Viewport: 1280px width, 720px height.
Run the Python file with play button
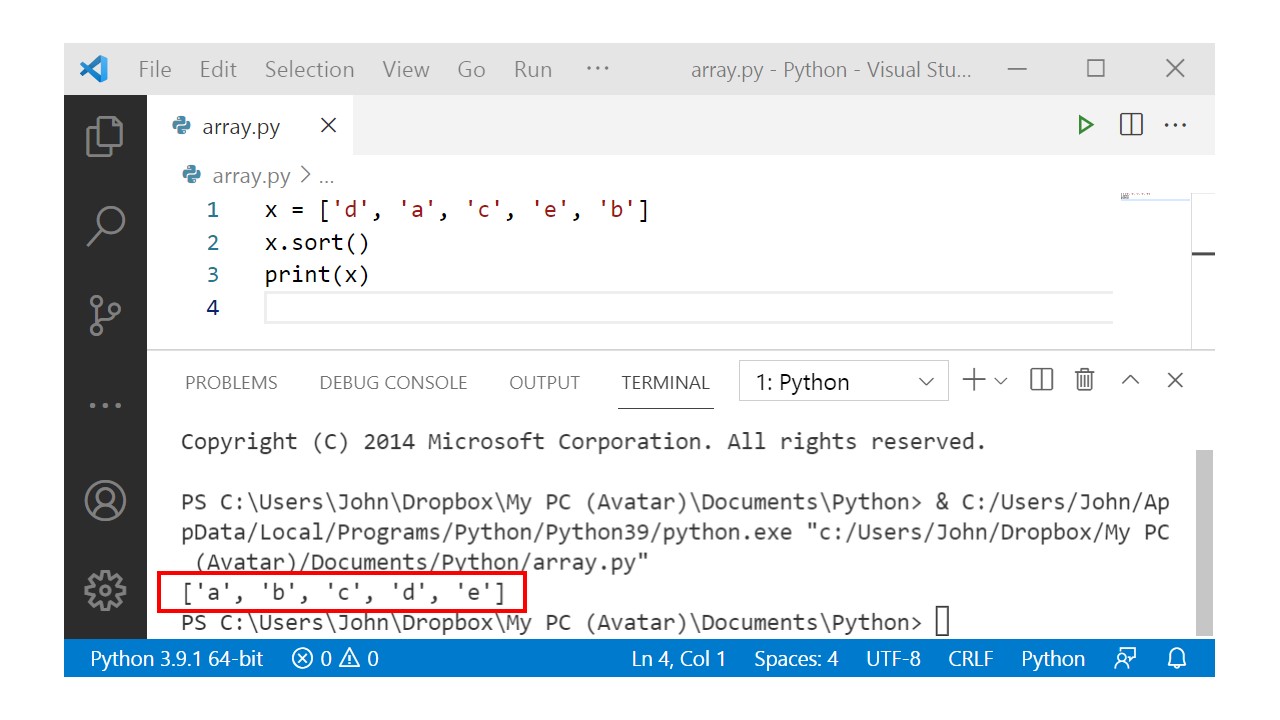coord(1085,125)
